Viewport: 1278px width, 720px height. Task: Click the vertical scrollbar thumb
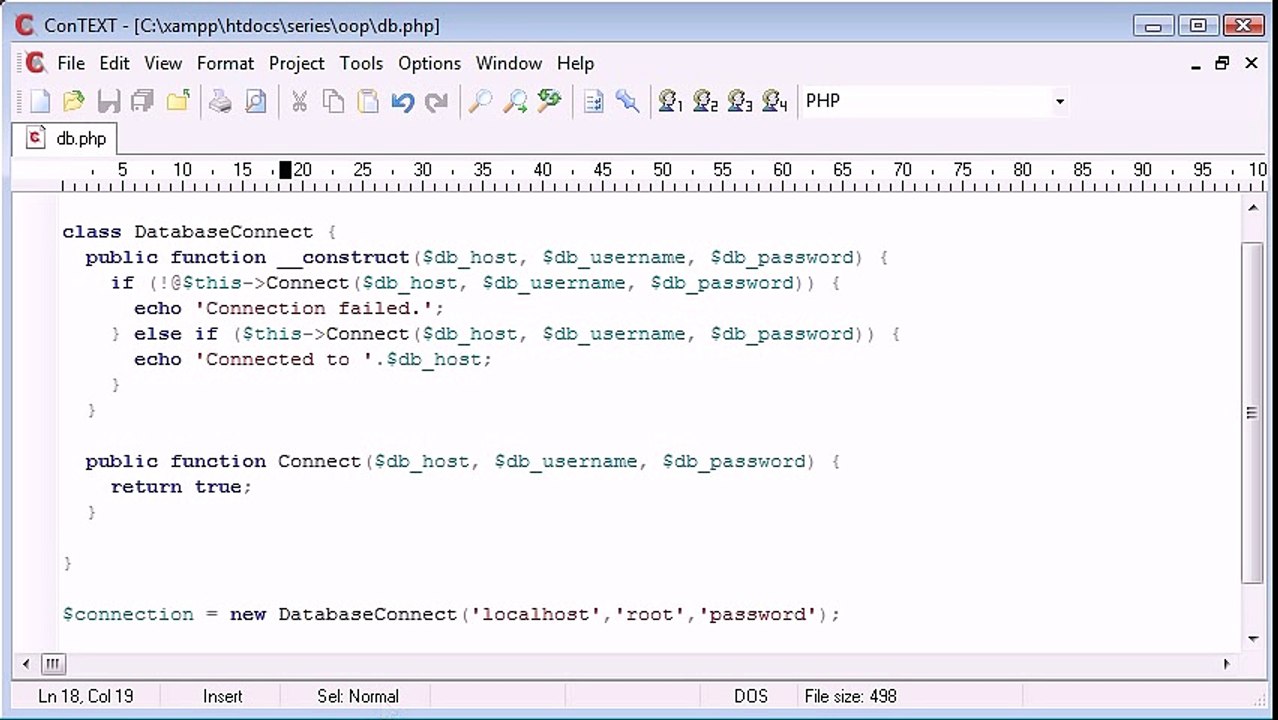pos(1253,412)
